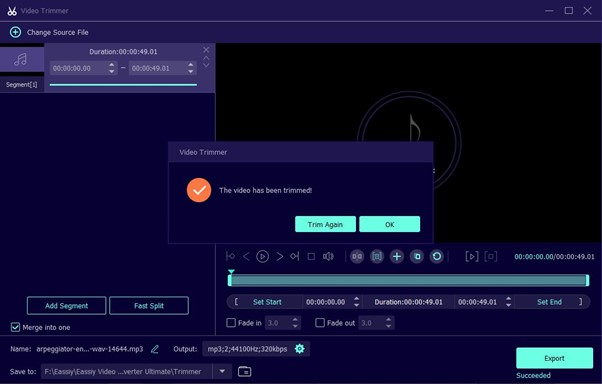The width and height of the screenshot is (602, 384).
Task: Click the output format text mp3;2;44100Hz;320kbps
Action: [x=247, y=349]
